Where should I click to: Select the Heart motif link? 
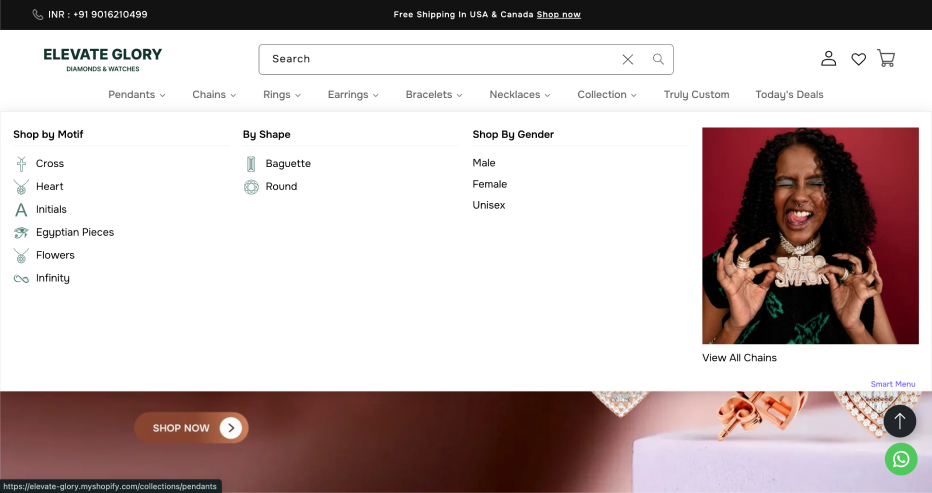49,187
